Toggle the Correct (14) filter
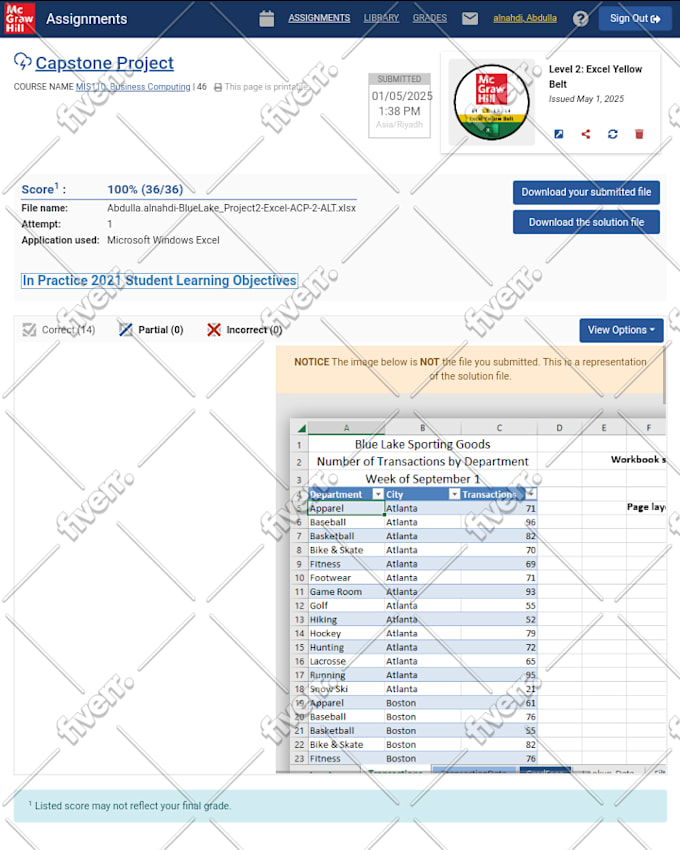 coord(59,330)
